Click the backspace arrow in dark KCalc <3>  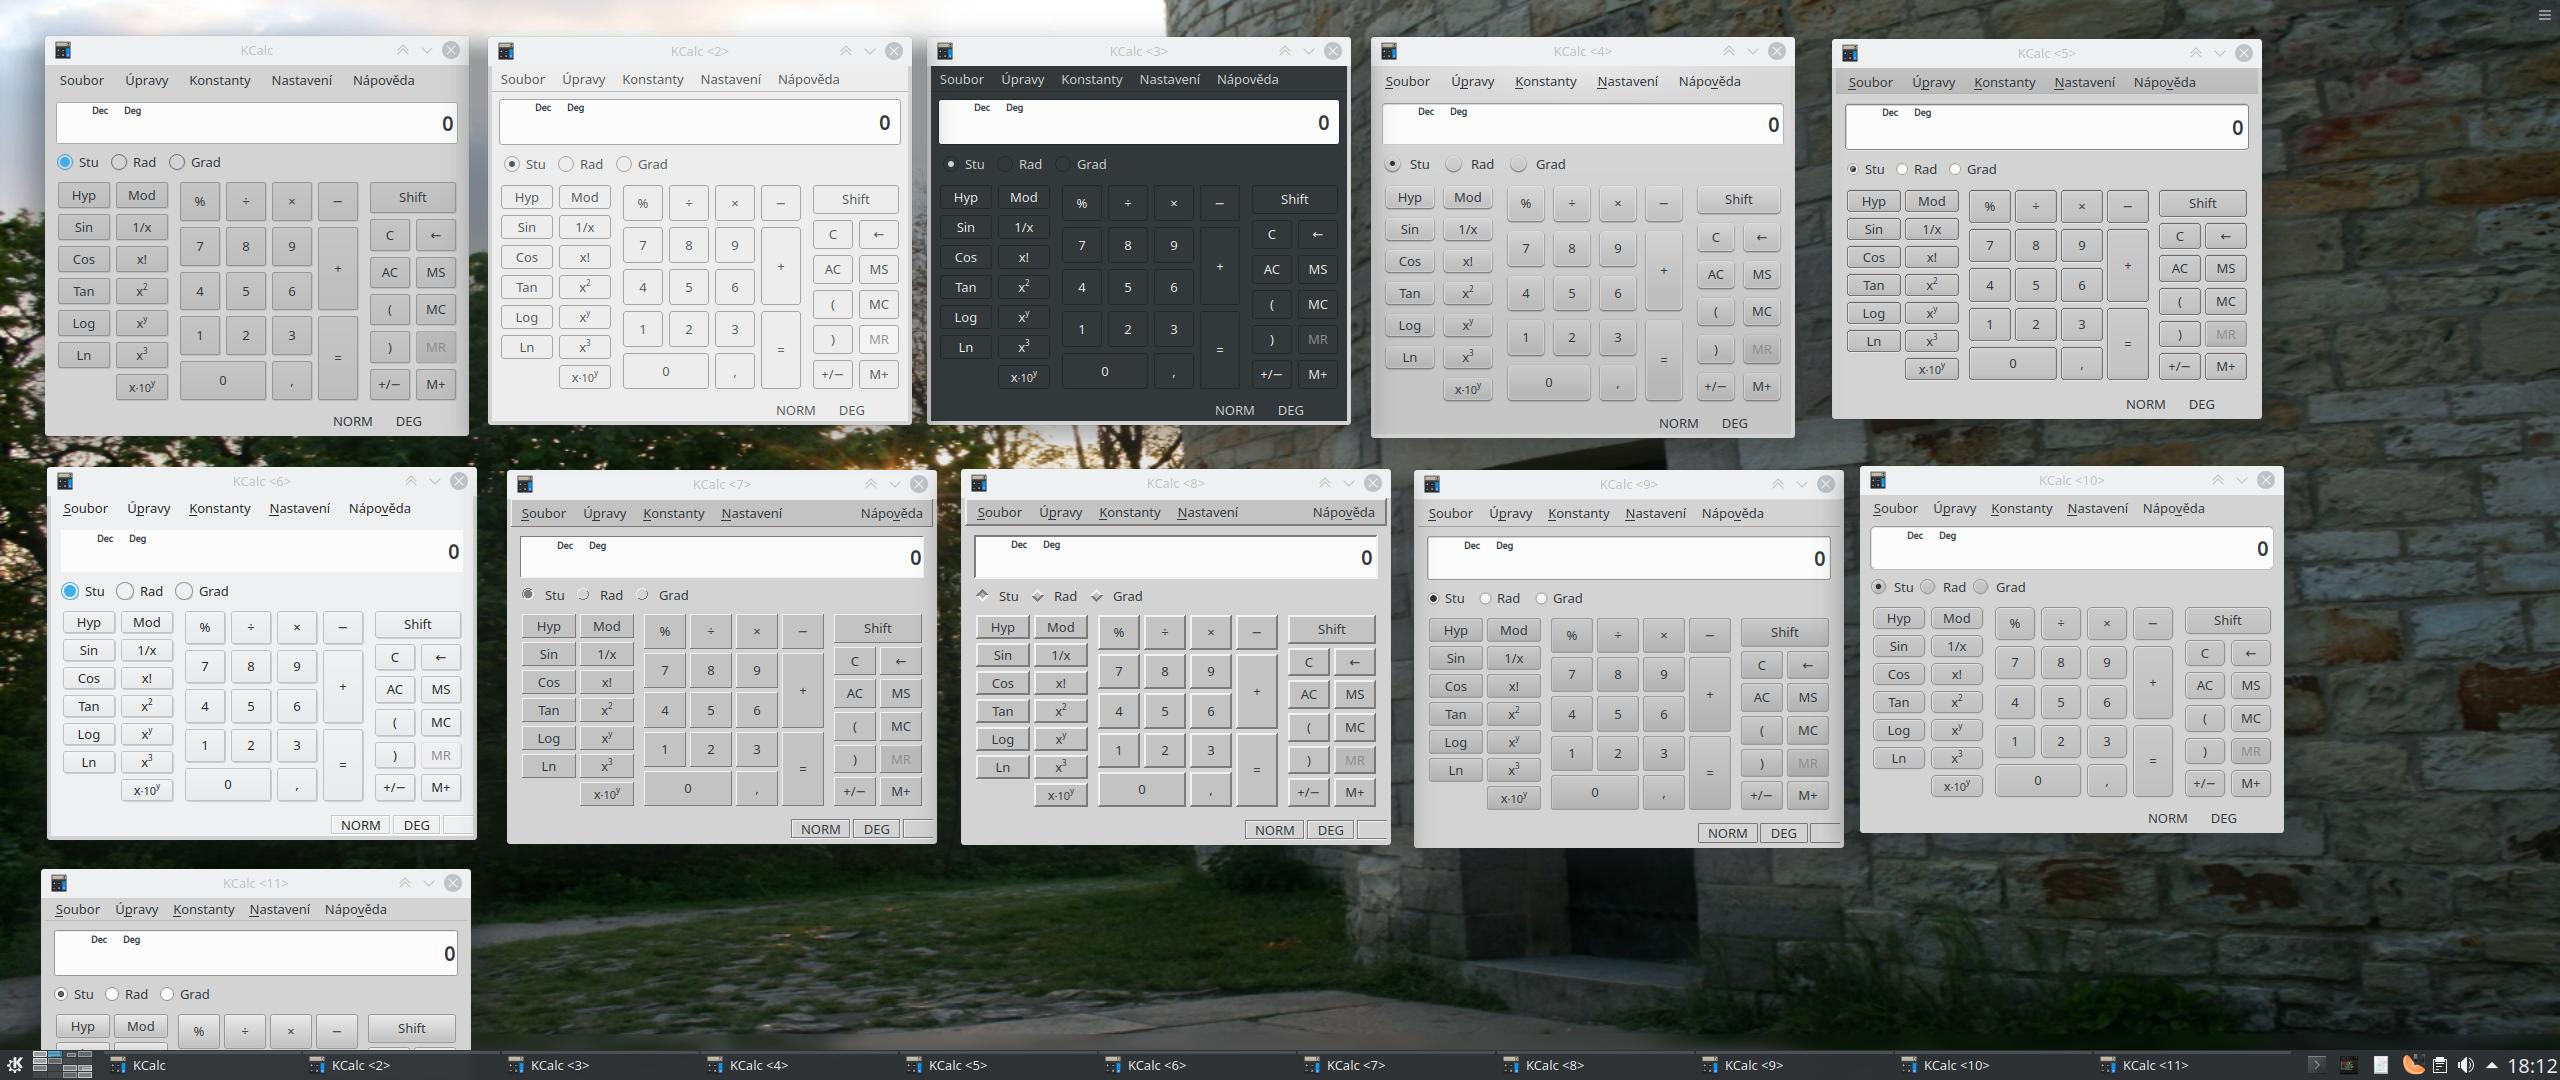(x=1318, y=234)
